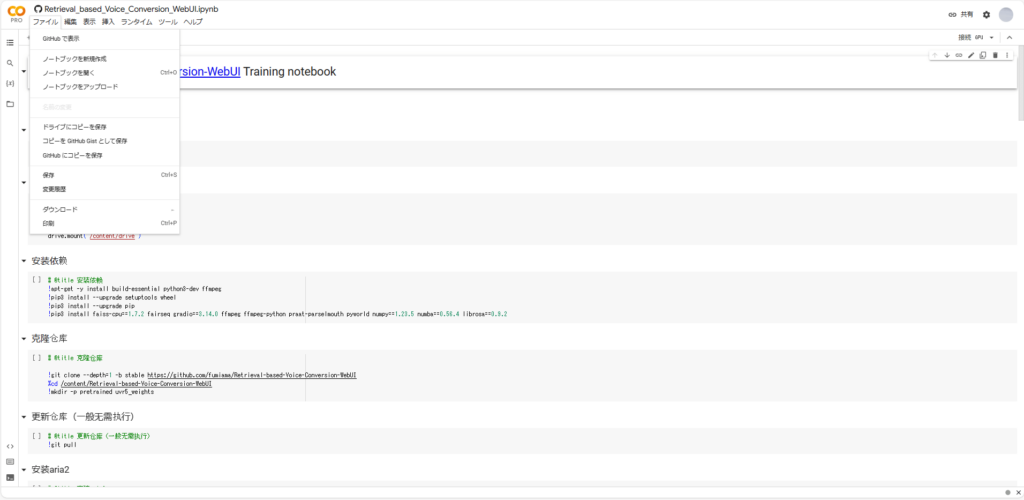Click into the !git pull code line

point(62,444)
